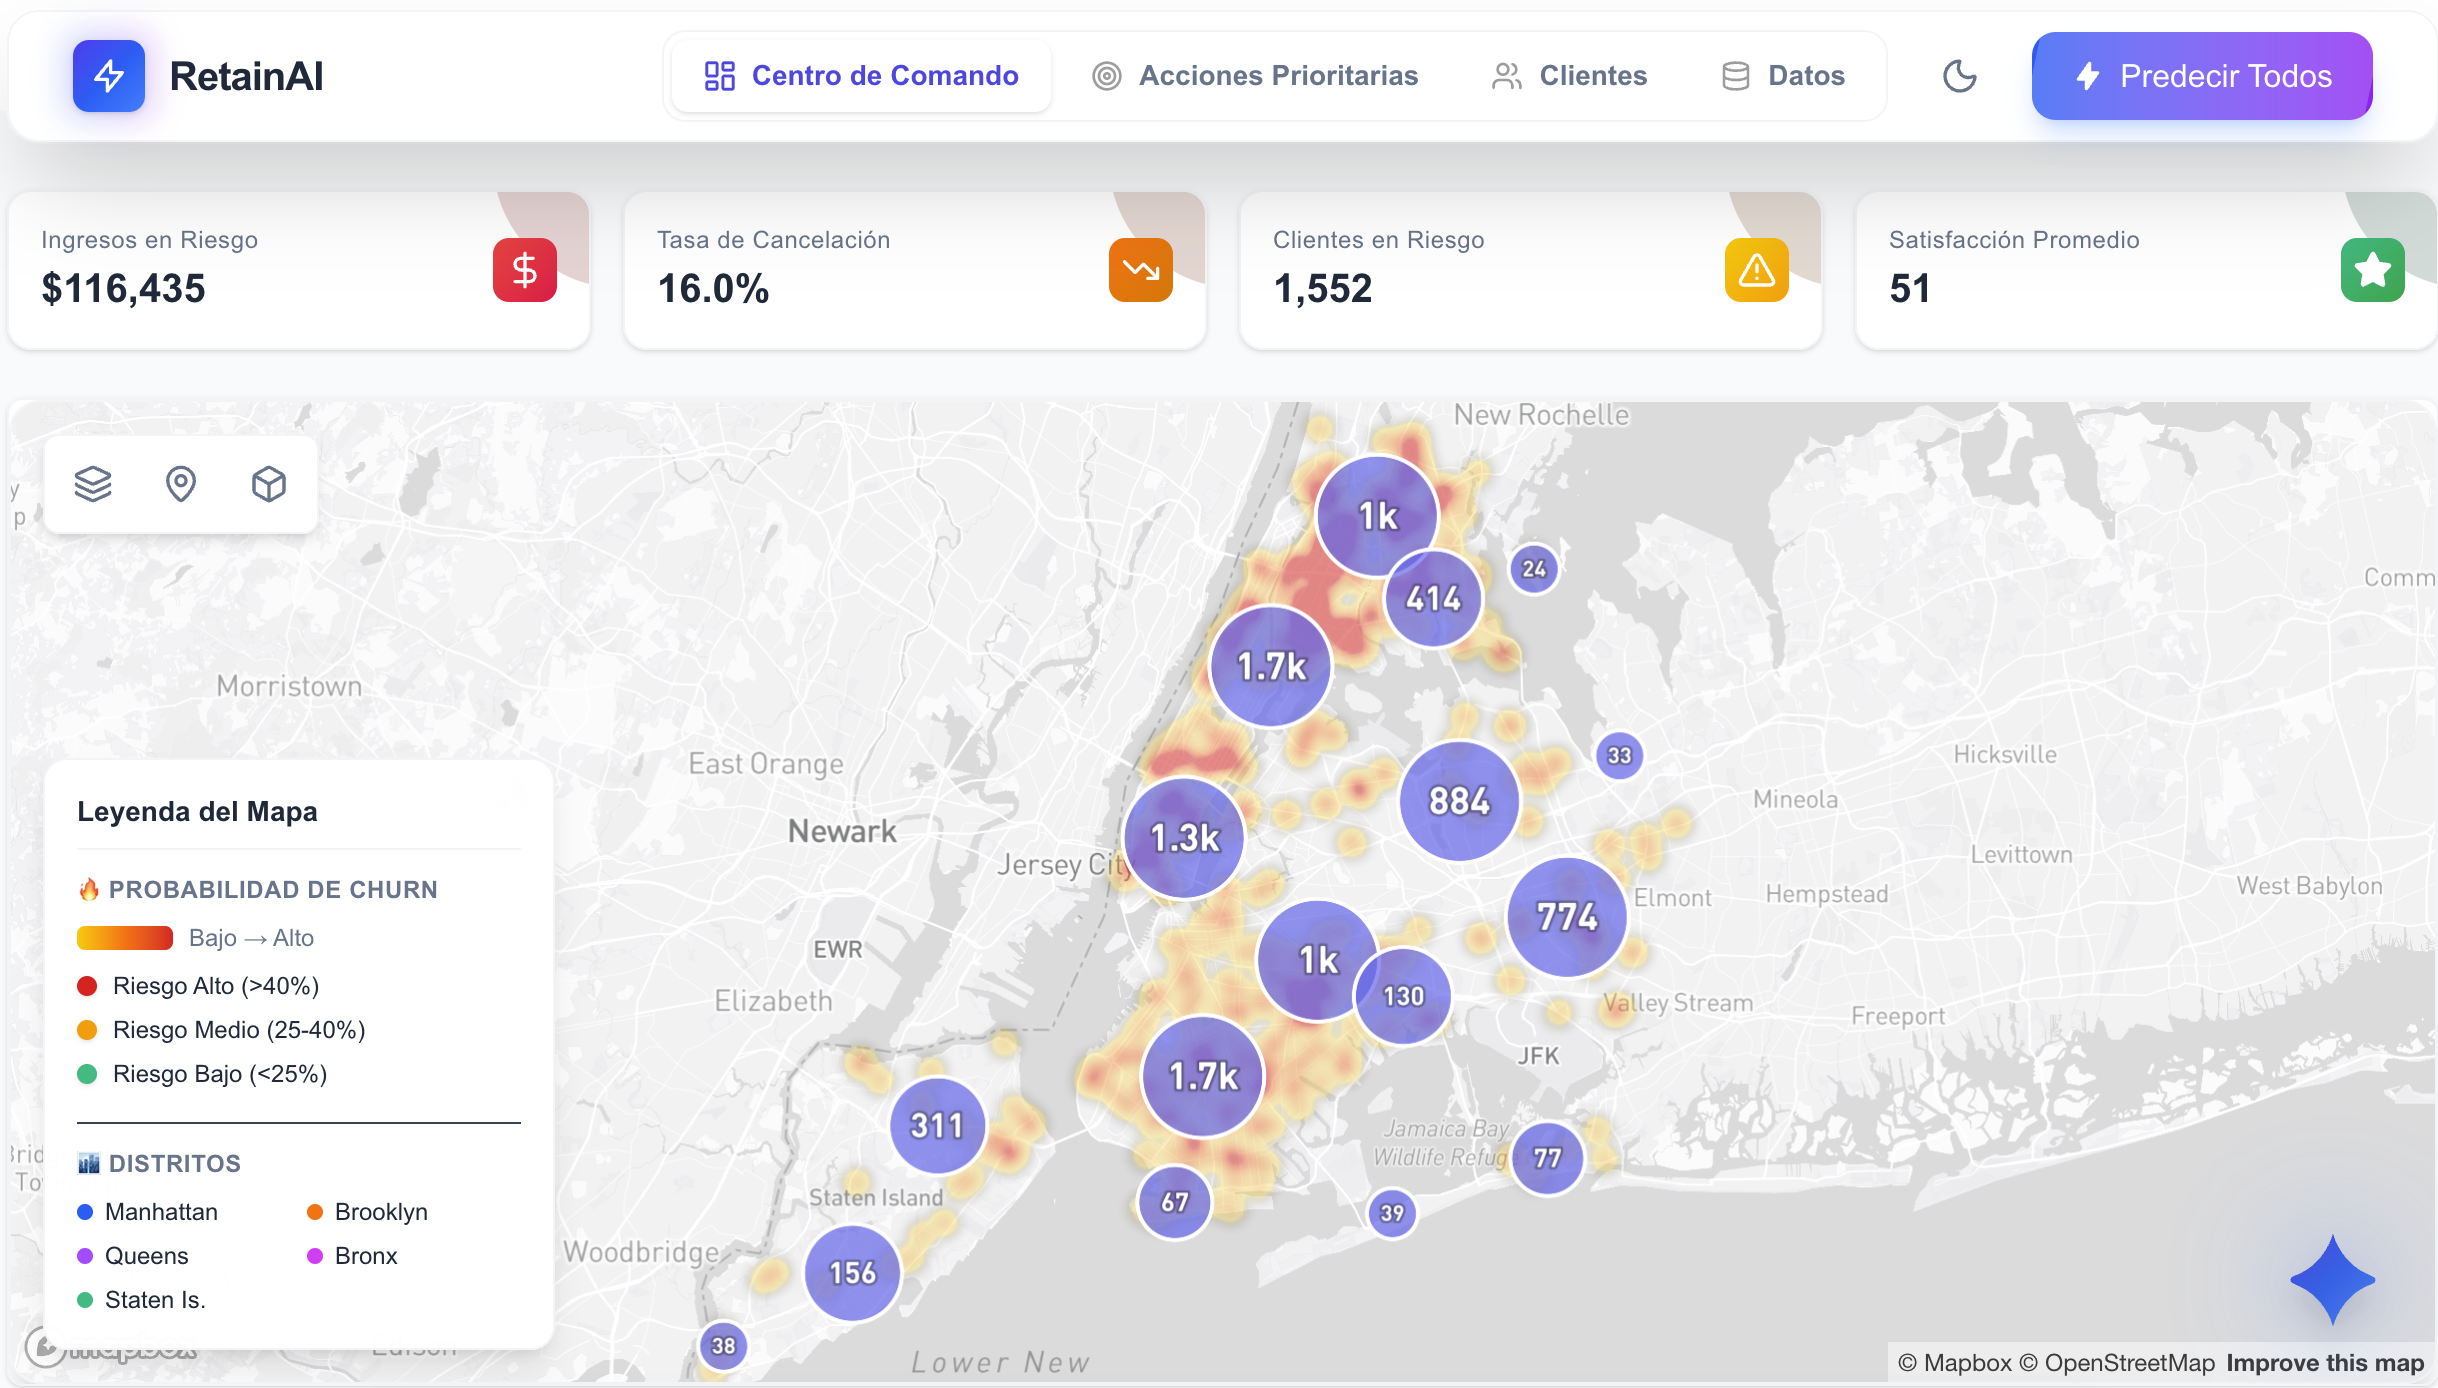Image resolution: width=2438 pixels, height=1388 pixels.
Task: Expand the 884 cluster marker
Action: pyautogui.click(x=1459, y=801)
